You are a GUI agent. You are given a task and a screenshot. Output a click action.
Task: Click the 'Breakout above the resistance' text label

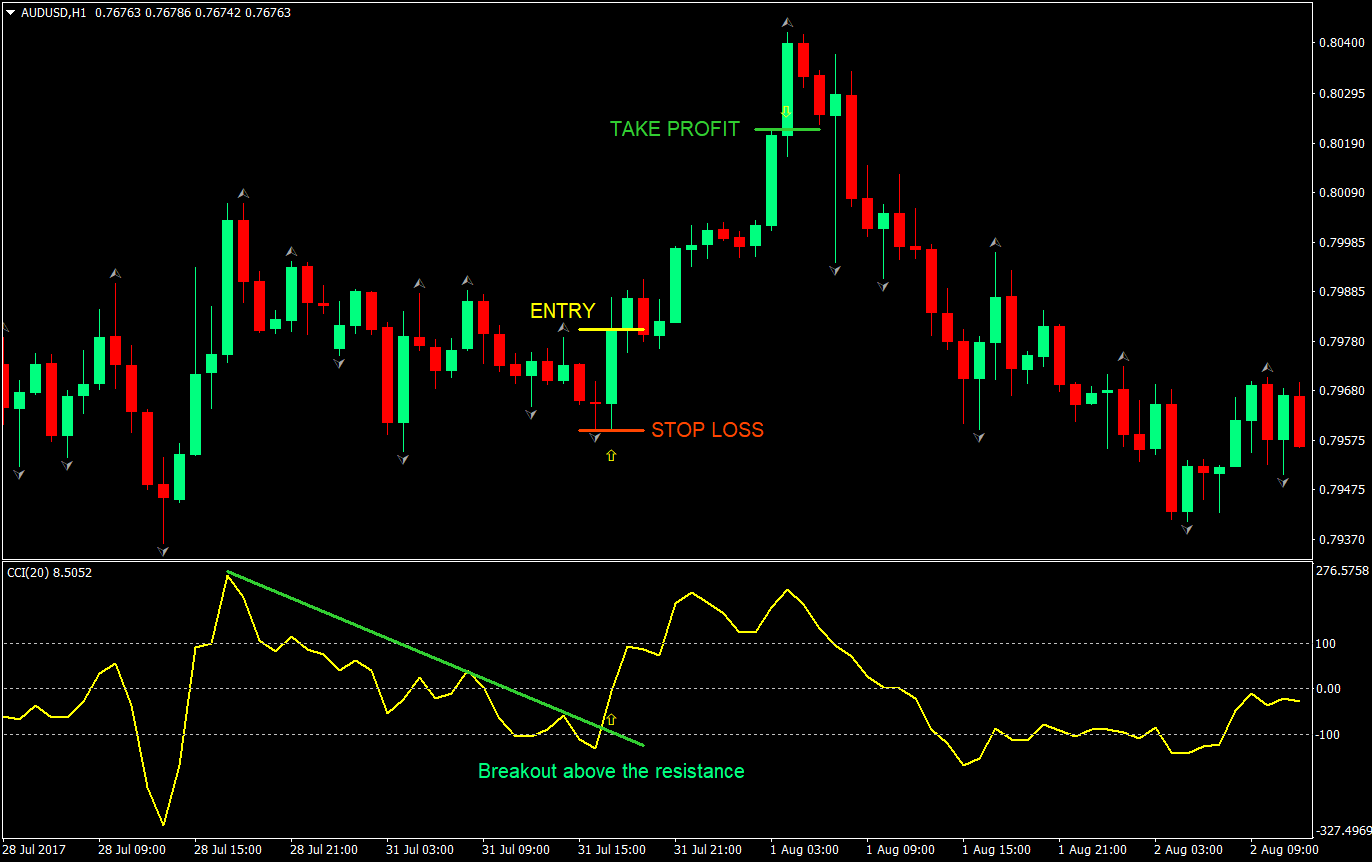point(611,771)
